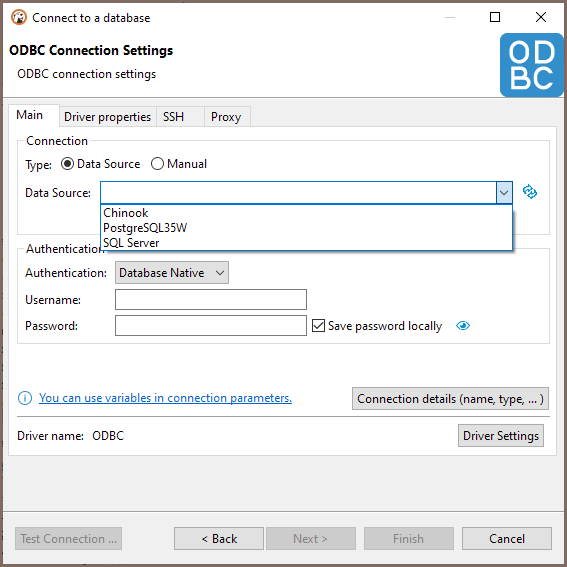Viewport: 567px width, 567px height.
Task: Uncheck Save password locally
Action: [318, 325]
